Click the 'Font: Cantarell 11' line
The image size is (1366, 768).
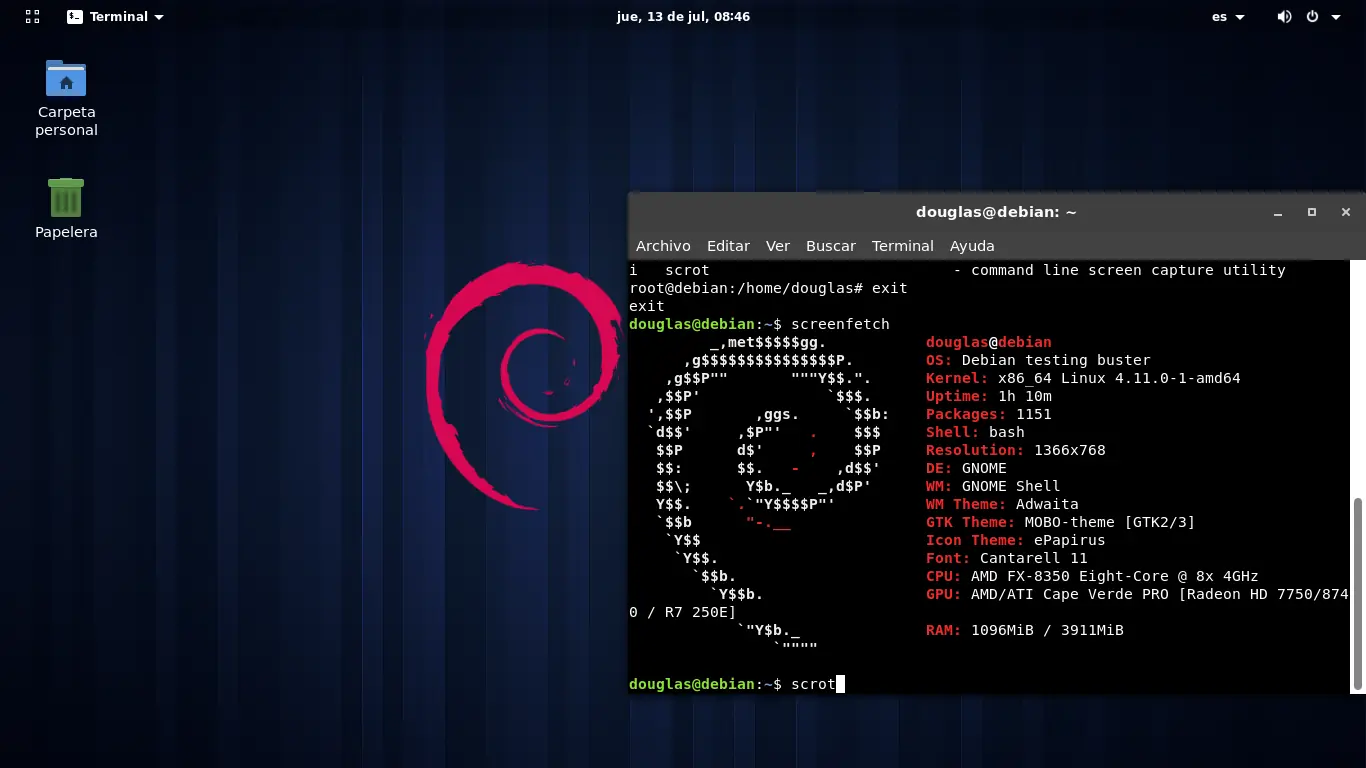click(x=1007, y=558)
